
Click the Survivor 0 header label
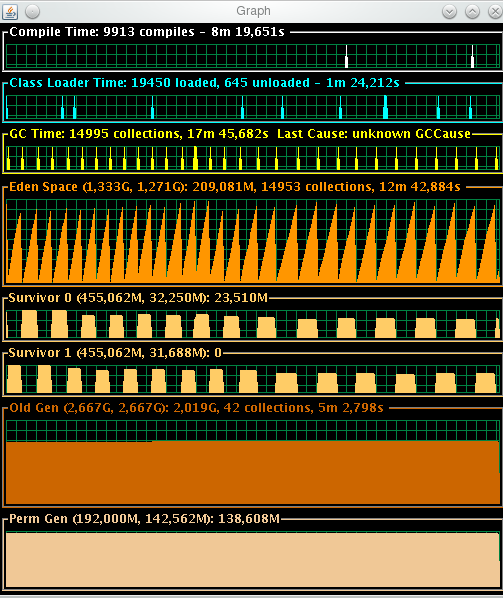click(138, 298)
